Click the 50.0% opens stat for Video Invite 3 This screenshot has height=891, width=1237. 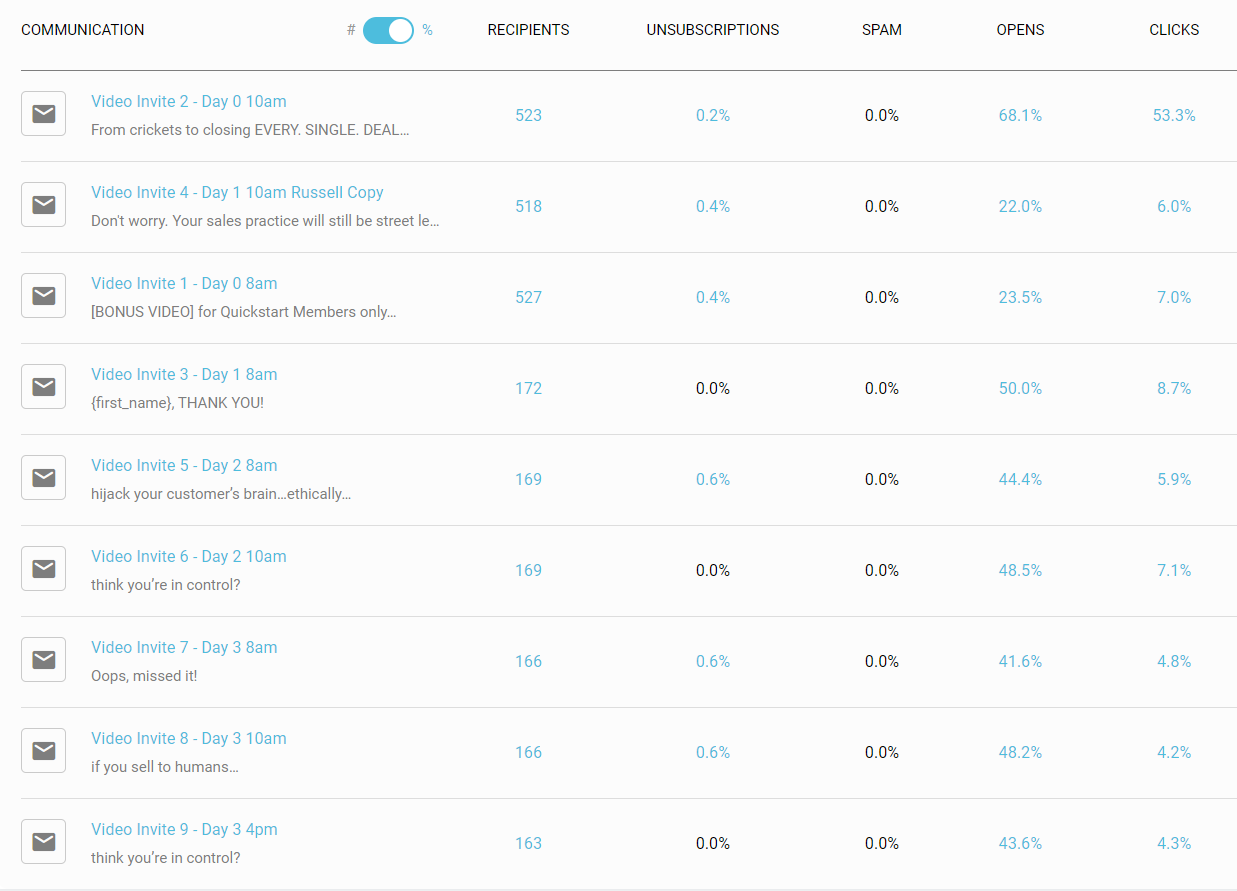point(1020,388)
